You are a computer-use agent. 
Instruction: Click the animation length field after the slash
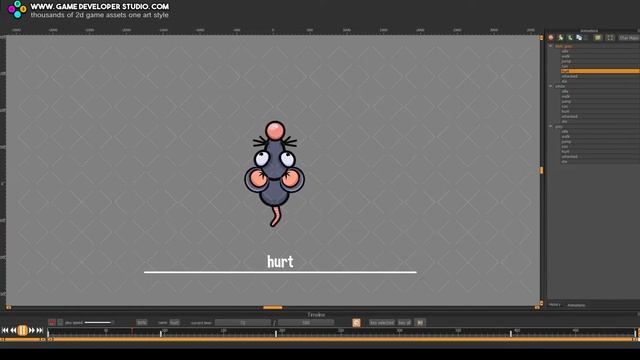[x=306, y=322]
